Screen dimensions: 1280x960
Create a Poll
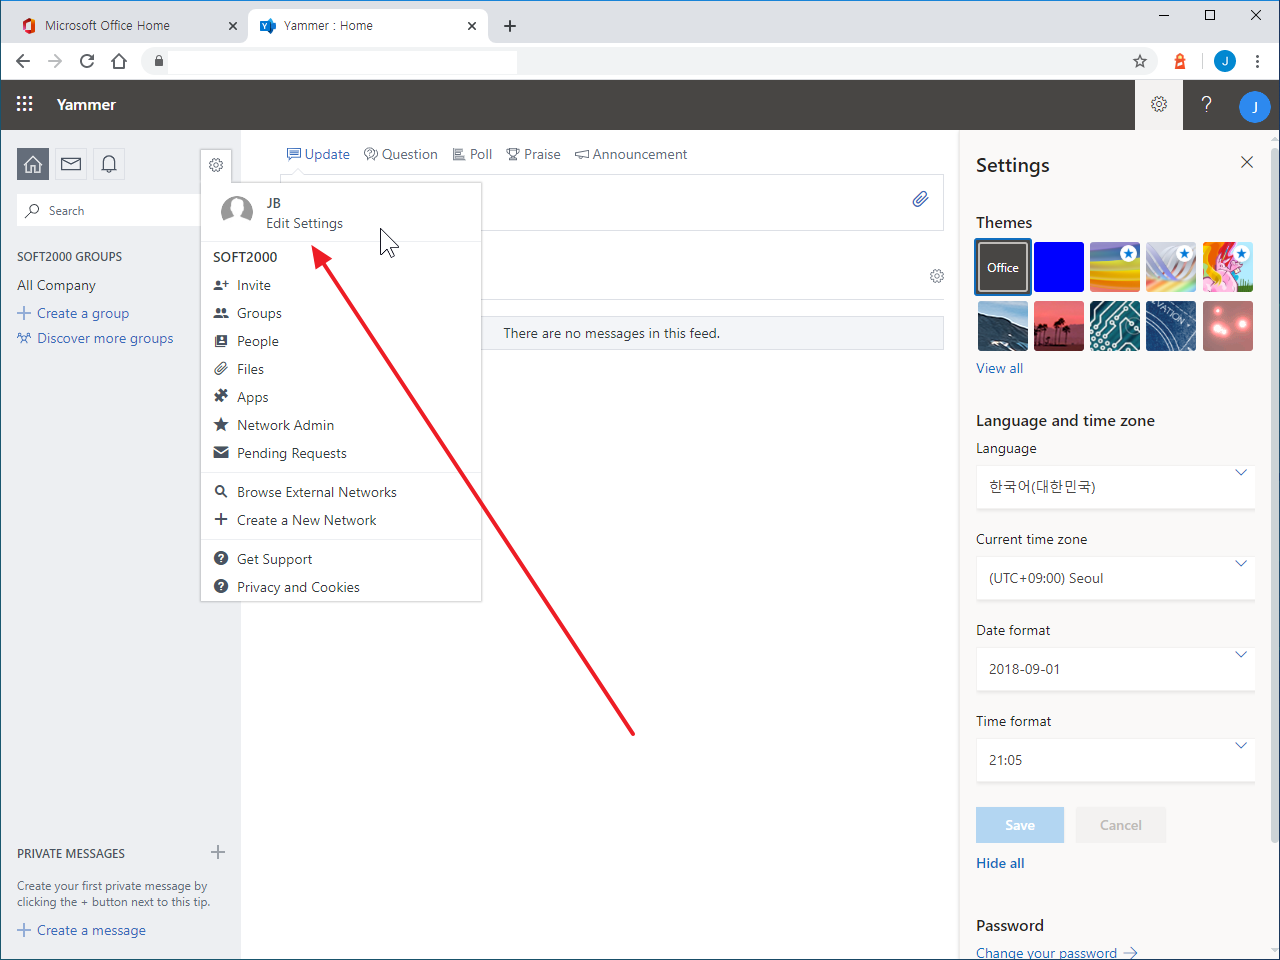click(x=471, y=153)
